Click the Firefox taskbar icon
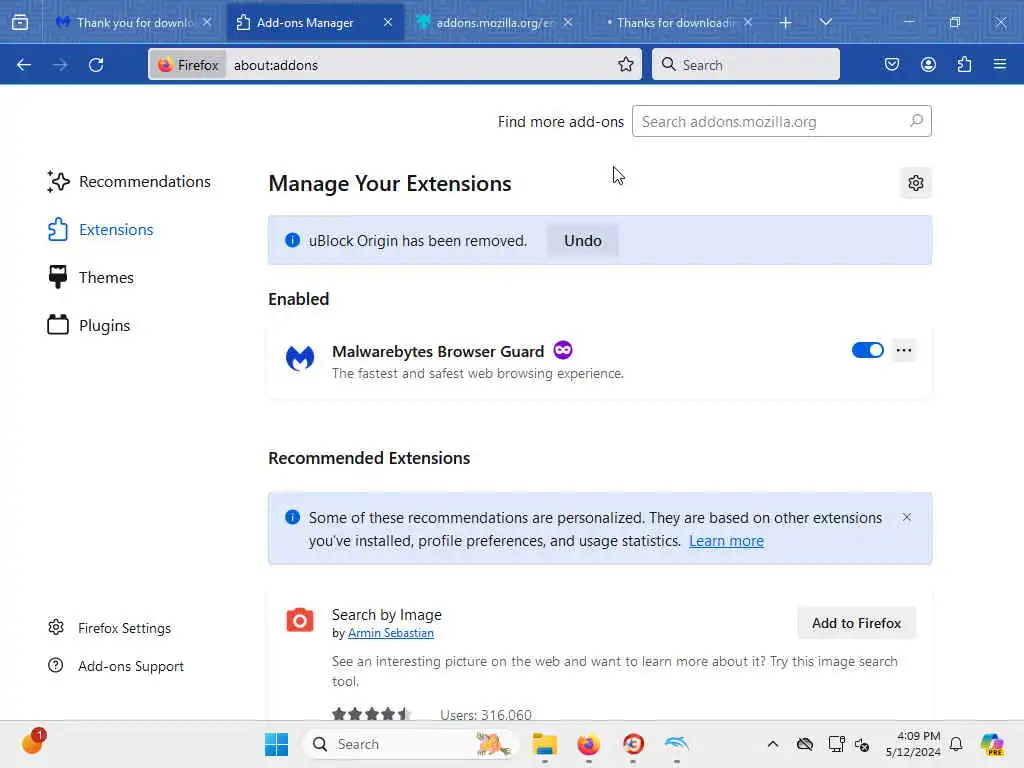This screenshot has height=768, width=1024. click(588, 744)
